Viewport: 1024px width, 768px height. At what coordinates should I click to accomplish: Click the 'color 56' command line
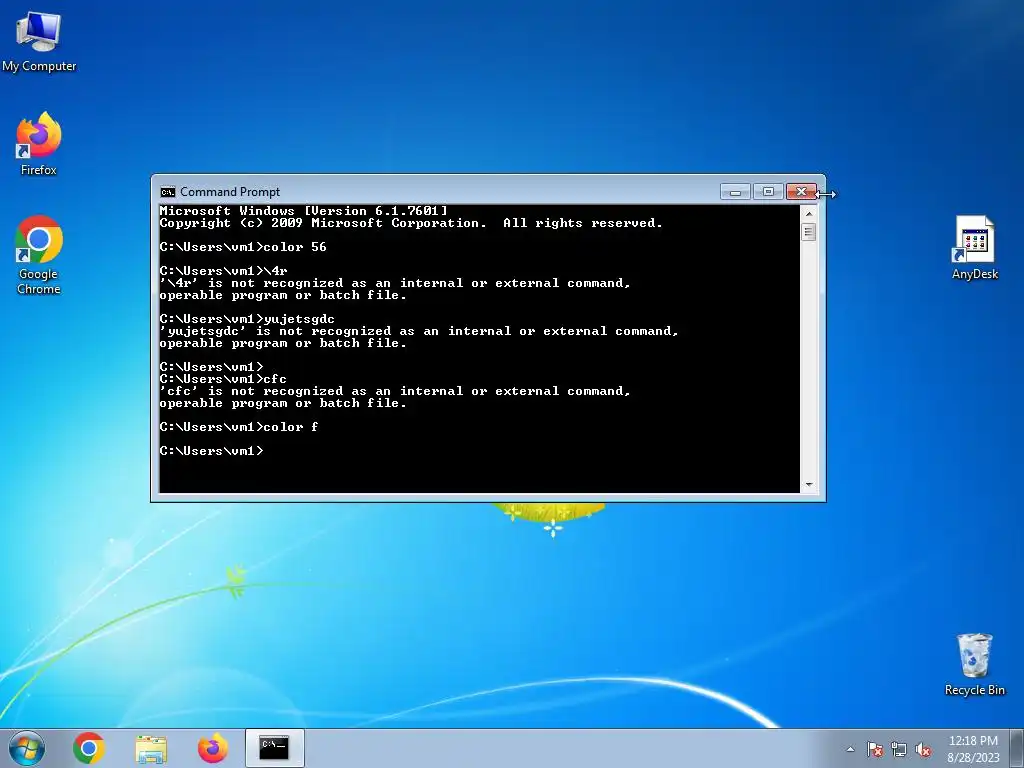[243, 247]
